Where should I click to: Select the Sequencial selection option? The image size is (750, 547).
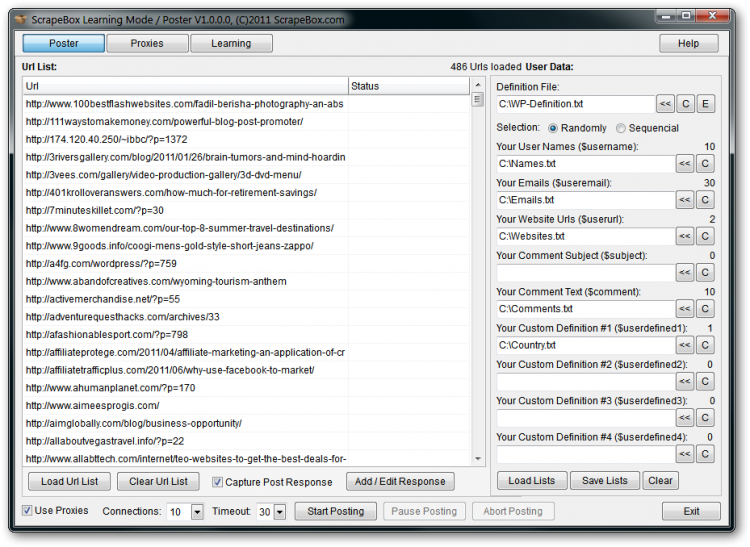(x=620, y=128)
